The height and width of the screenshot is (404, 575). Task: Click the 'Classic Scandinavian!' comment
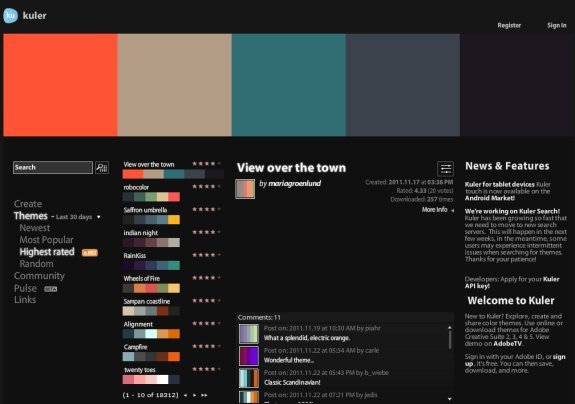coord(292,383)
